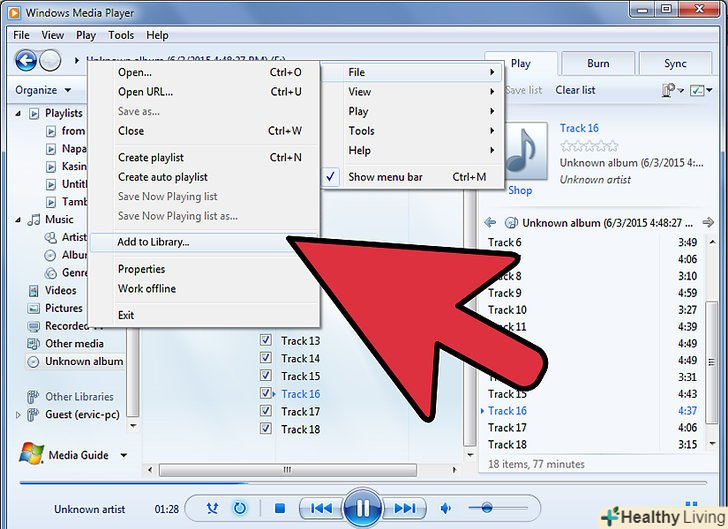Toggle Show menu bar option
Image resolution: width=728 pixels, height=529 pixels.
[x=413, y=177]
